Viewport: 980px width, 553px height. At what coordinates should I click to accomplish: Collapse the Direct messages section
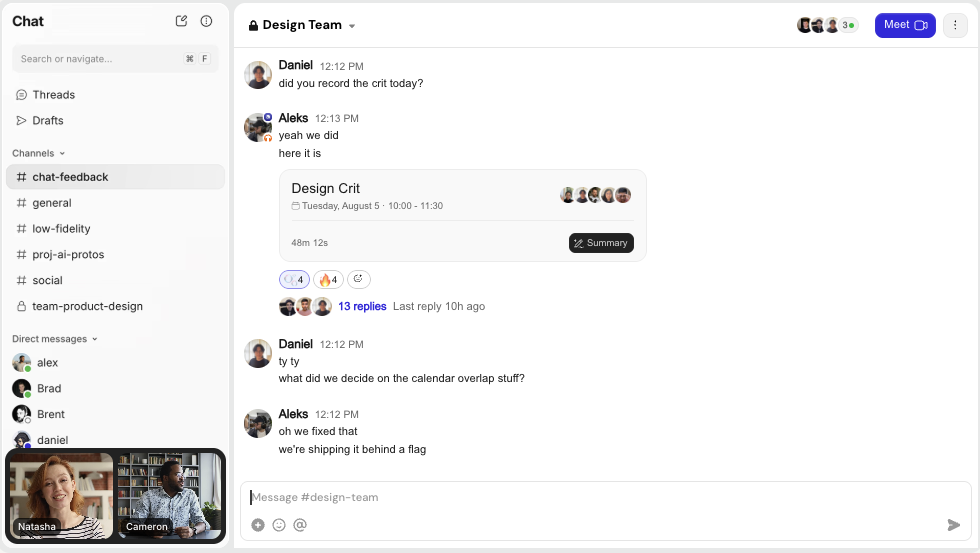tap(95, 339)
